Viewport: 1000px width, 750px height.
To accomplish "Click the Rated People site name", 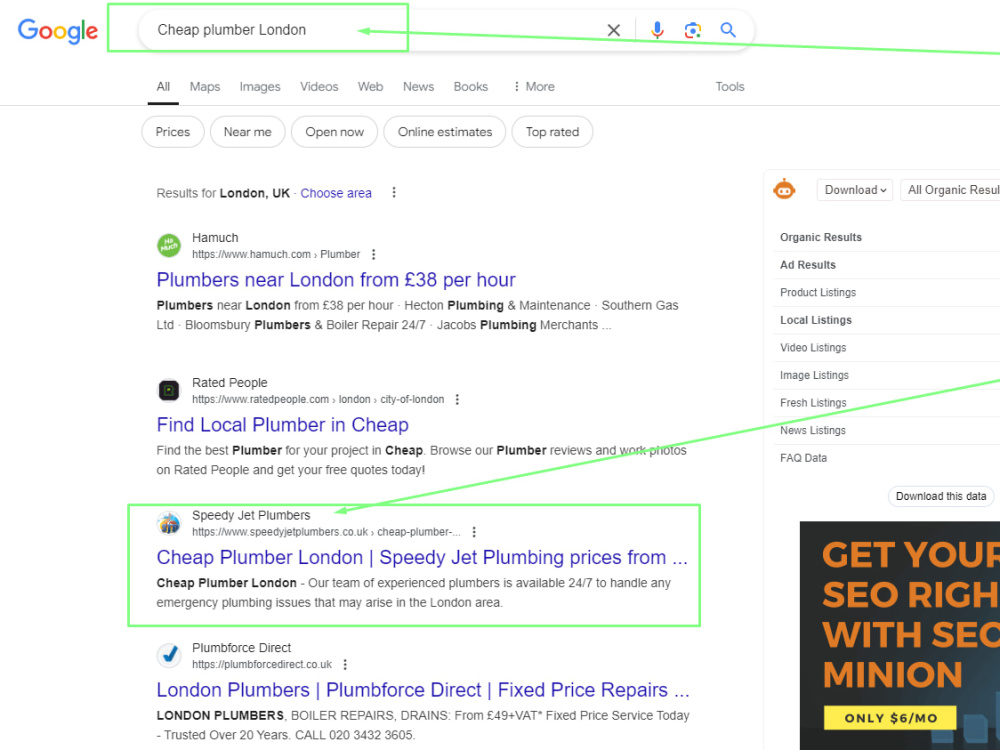I will pyautogui.click(x=230, y=383).
